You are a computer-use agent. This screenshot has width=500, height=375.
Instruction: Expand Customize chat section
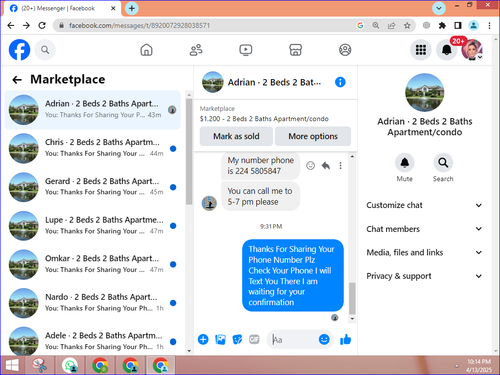tap(424, 205)
